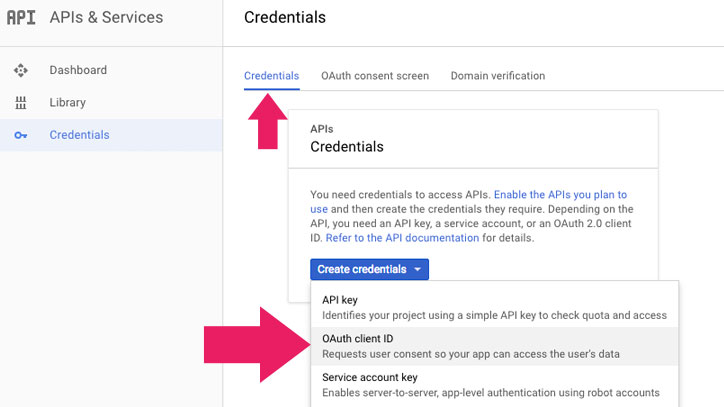This screenshot has width=724, height=407.
Task: Open the Dashboard sidebar item label
Action: pos(78,70)
